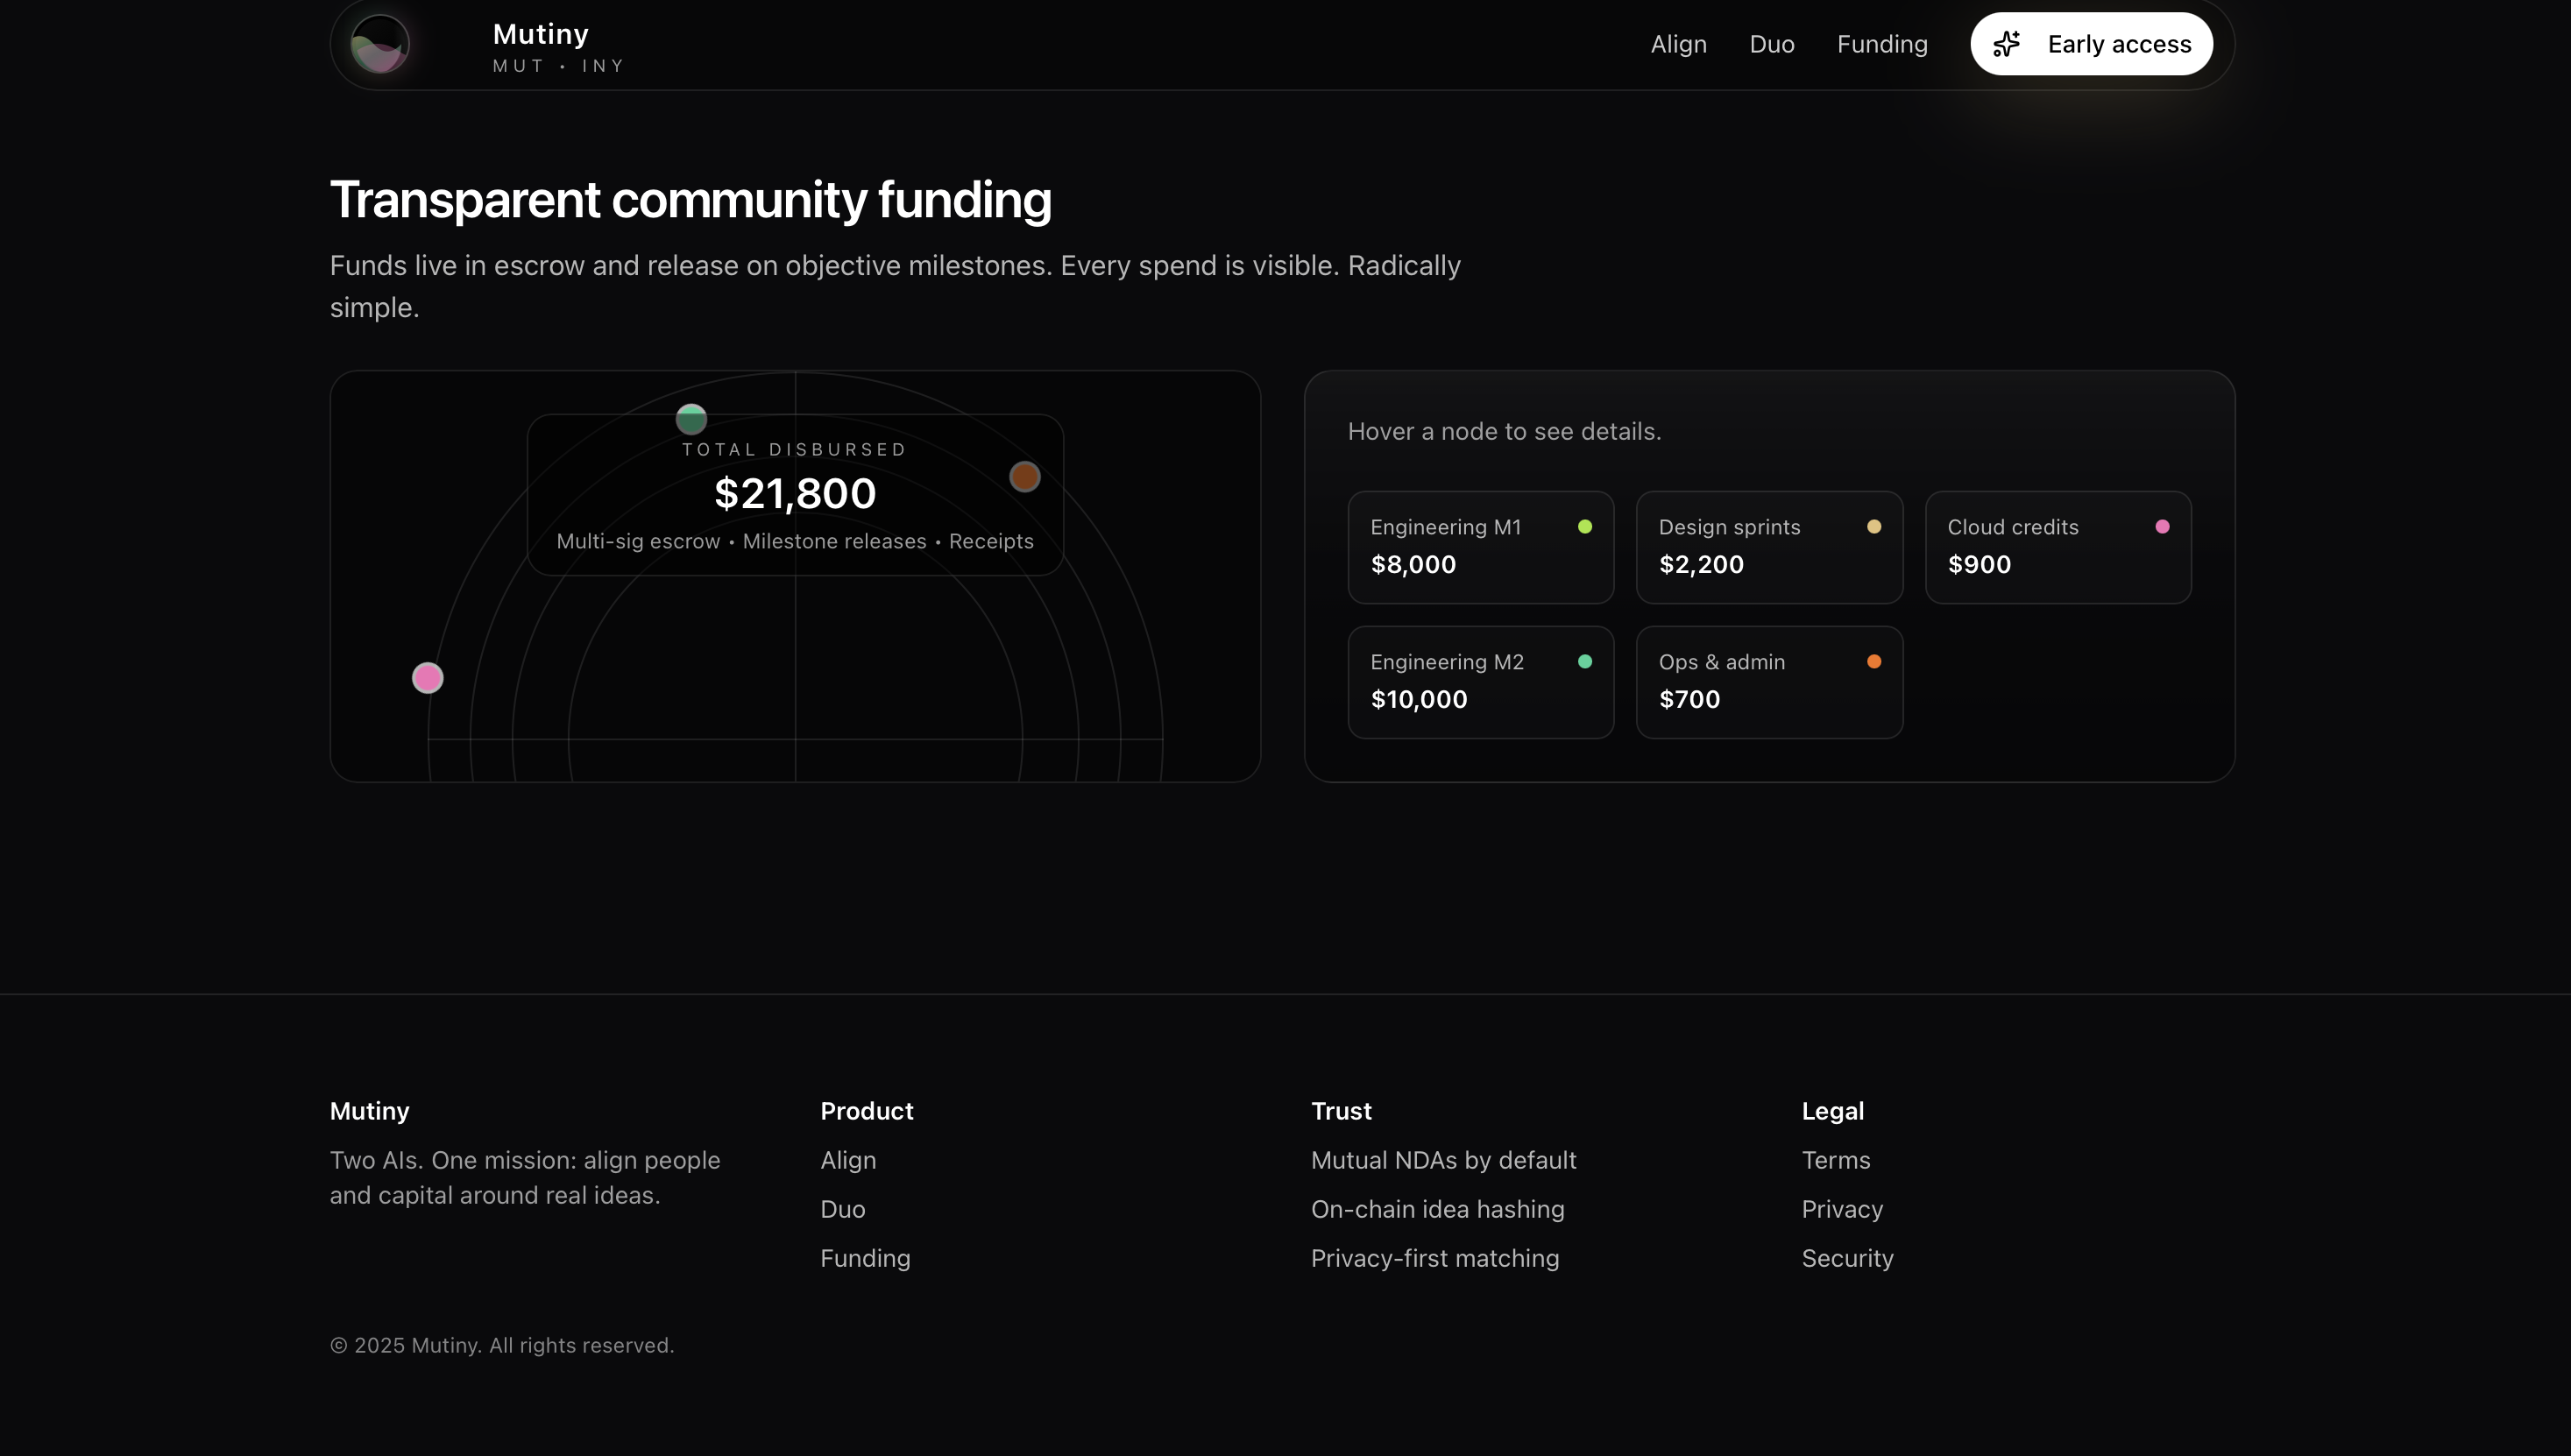Open the Engineering M2 $10,000 card

point(1480,682)
